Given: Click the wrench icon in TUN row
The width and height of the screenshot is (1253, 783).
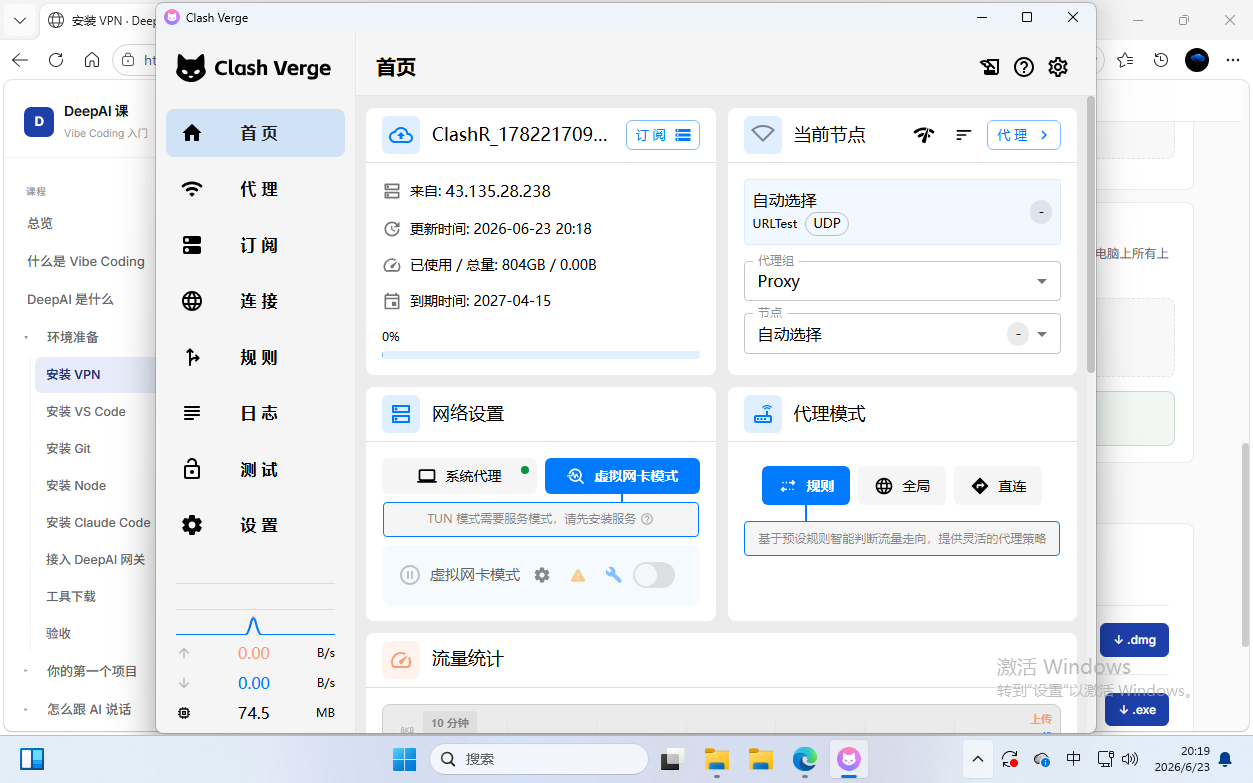Looking at the screenshot, I should 614,575.
